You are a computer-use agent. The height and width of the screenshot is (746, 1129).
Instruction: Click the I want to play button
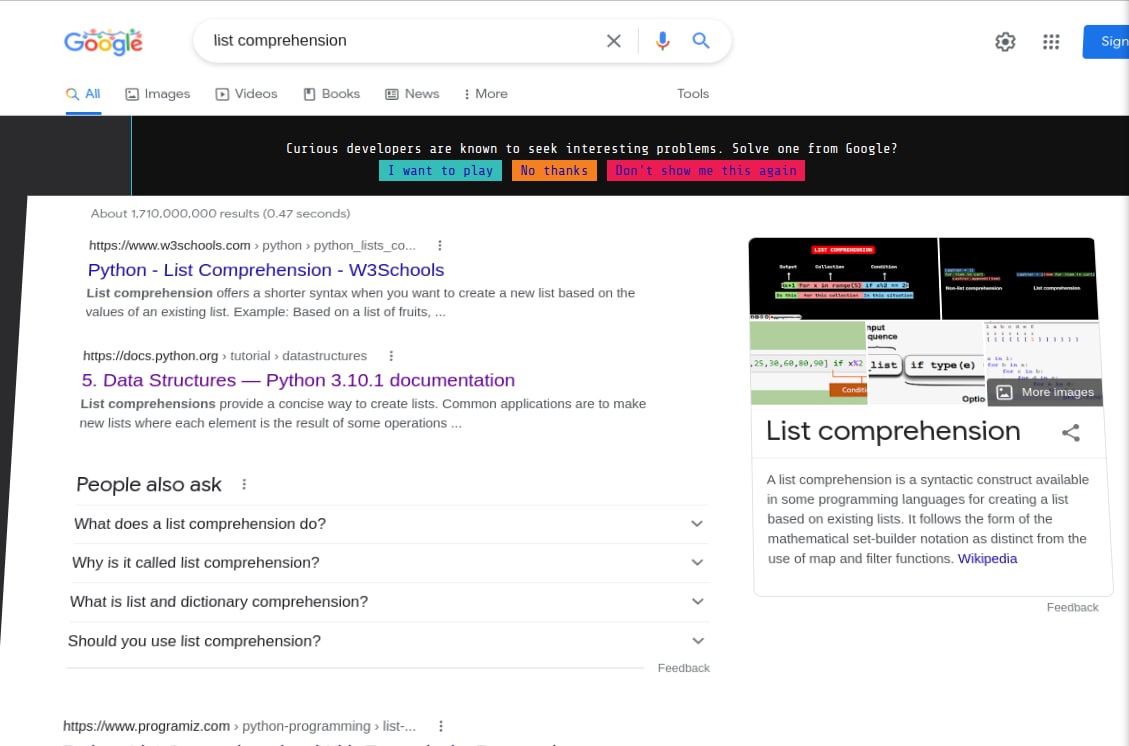(440, 171)
